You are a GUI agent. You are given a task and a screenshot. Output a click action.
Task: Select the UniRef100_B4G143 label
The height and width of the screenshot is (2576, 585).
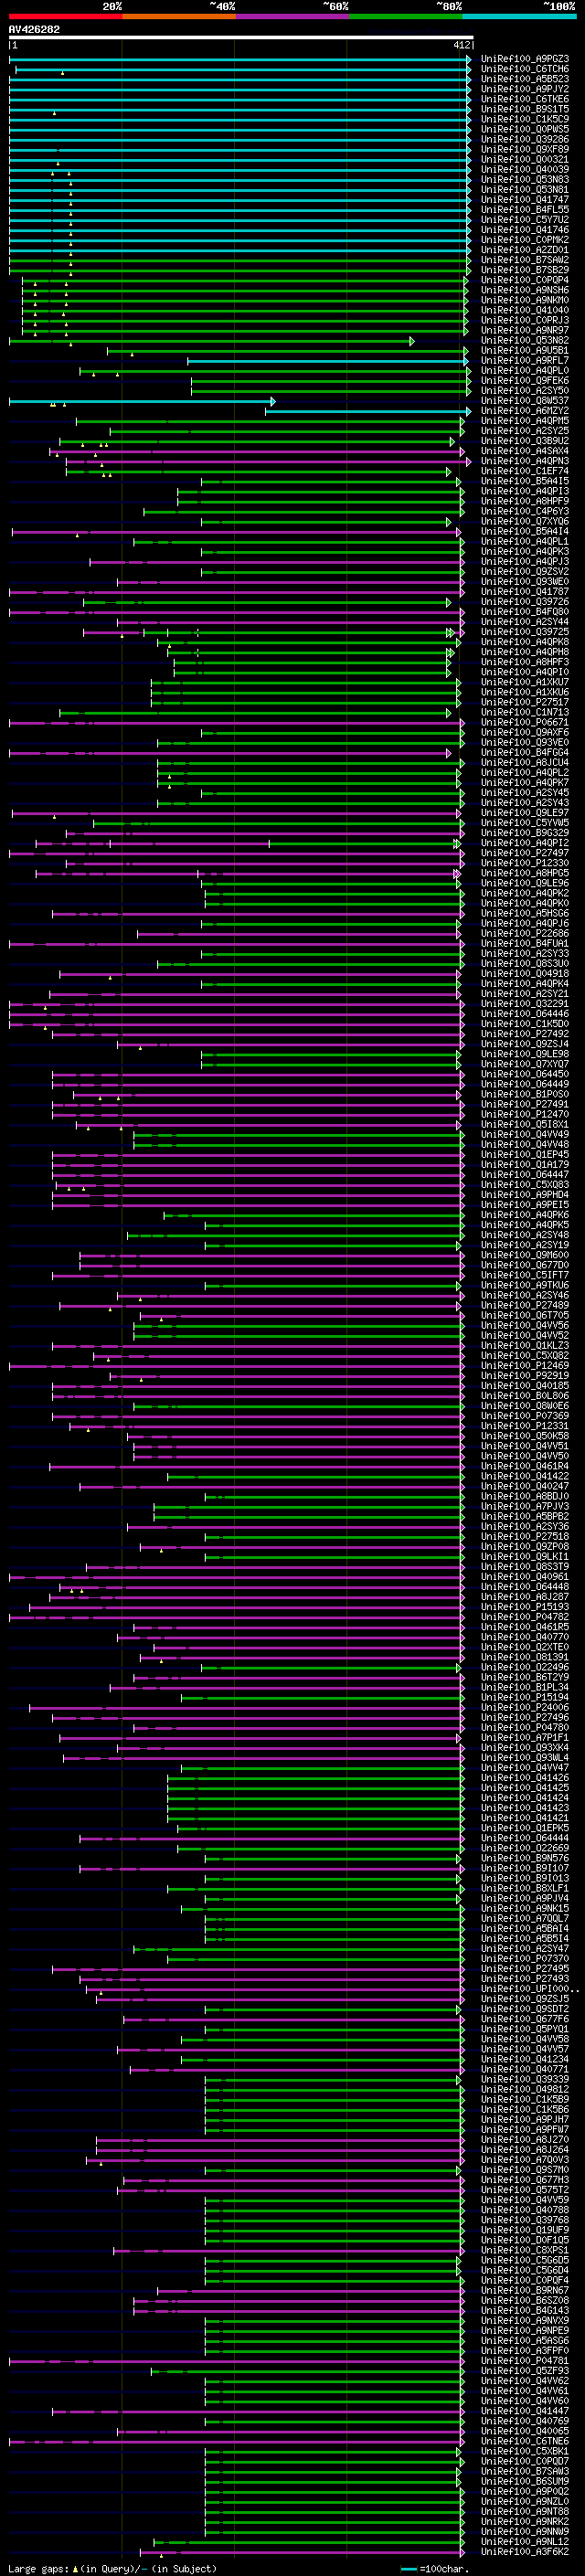pos(524,2309)
